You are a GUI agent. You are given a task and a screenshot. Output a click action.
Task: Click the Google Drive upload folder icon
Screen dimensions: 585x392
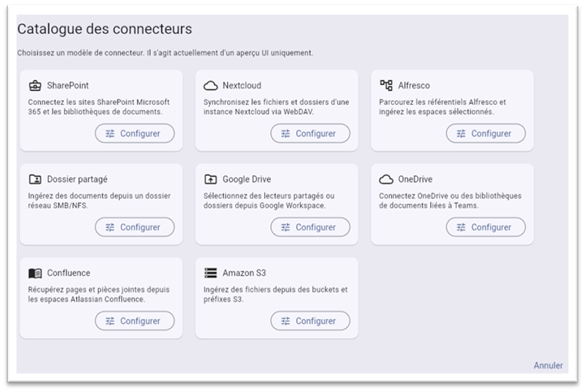coord(210,179)
